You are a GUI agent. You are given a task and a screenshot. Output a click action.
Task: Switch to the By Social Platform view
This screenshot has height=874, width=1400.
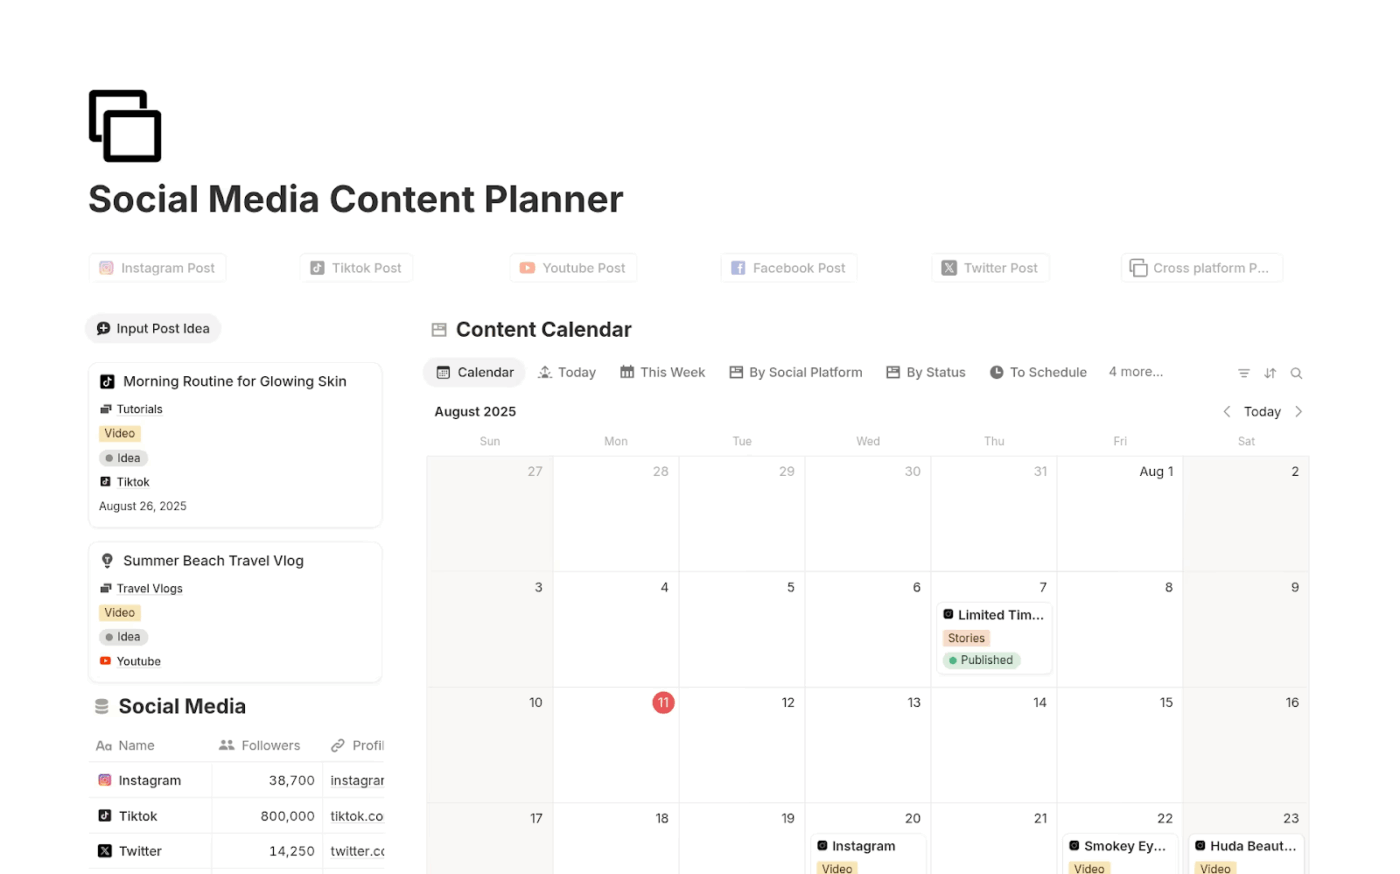[x=796, y=372]
